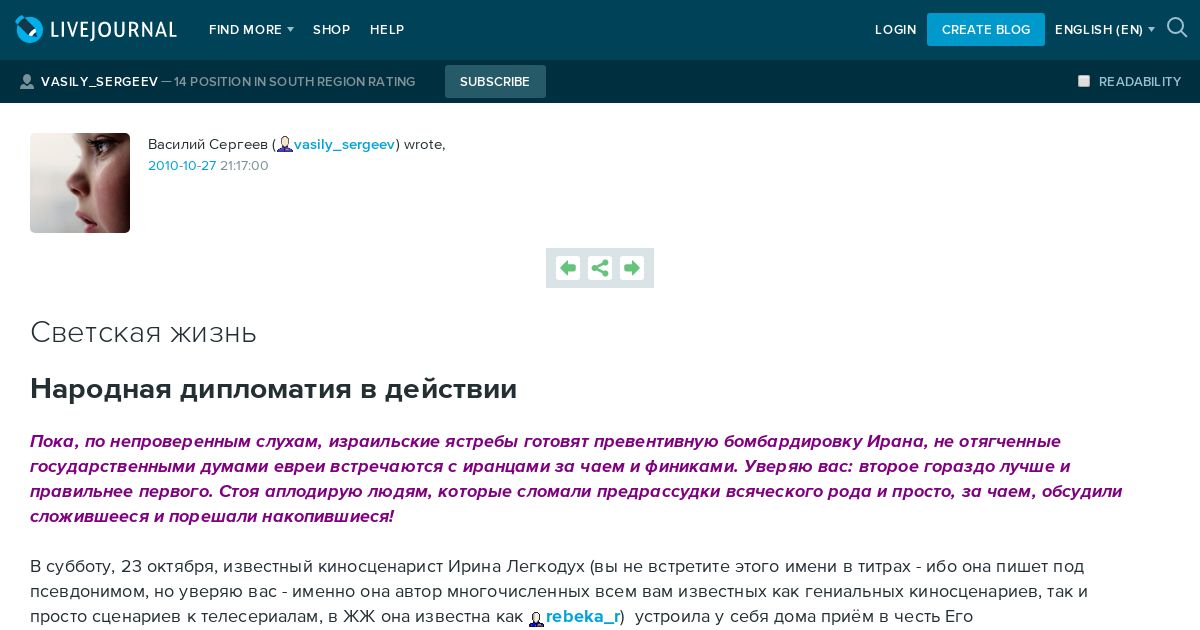Click the Readability label text
This screenshot has width=1200, height=630.
[x=1140, y=82]
